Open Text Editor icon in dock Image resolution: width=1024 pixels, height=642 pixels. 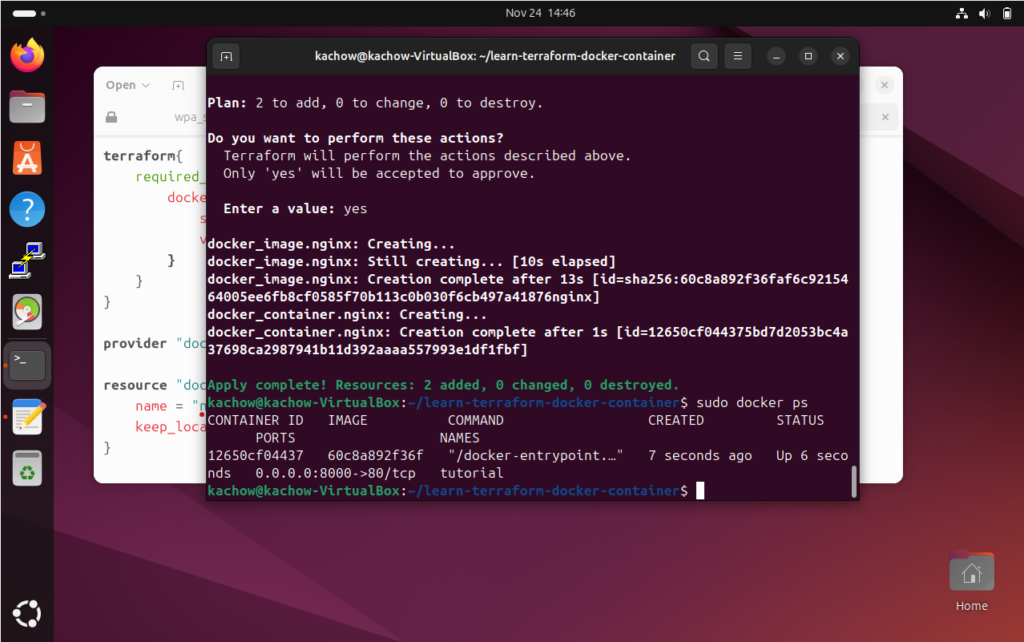[27, 417]
